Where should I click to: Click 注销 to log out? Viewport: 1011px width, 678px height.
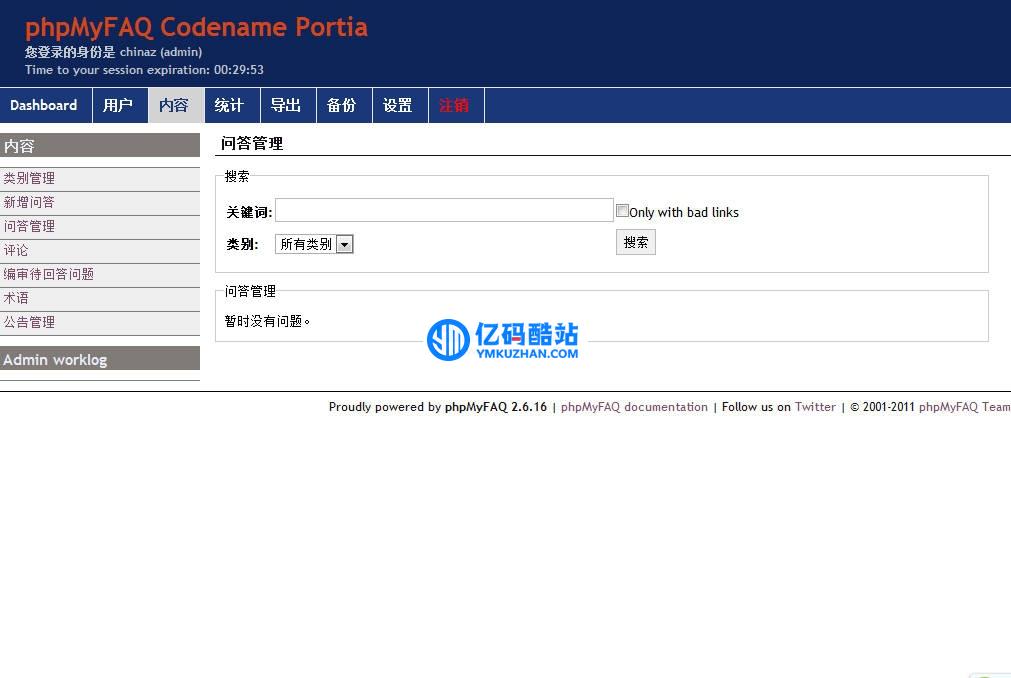[455, 105]
